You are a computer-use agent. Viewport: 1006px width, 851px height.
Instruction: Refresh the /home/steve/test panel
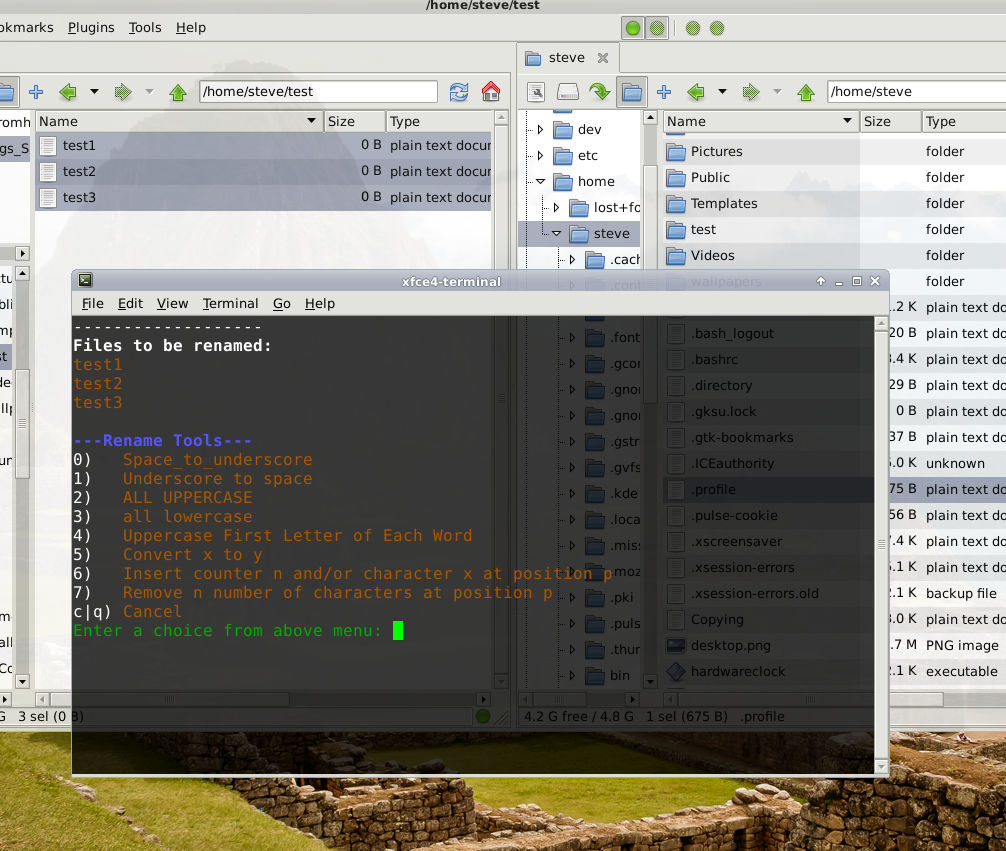tap(459, 92)
